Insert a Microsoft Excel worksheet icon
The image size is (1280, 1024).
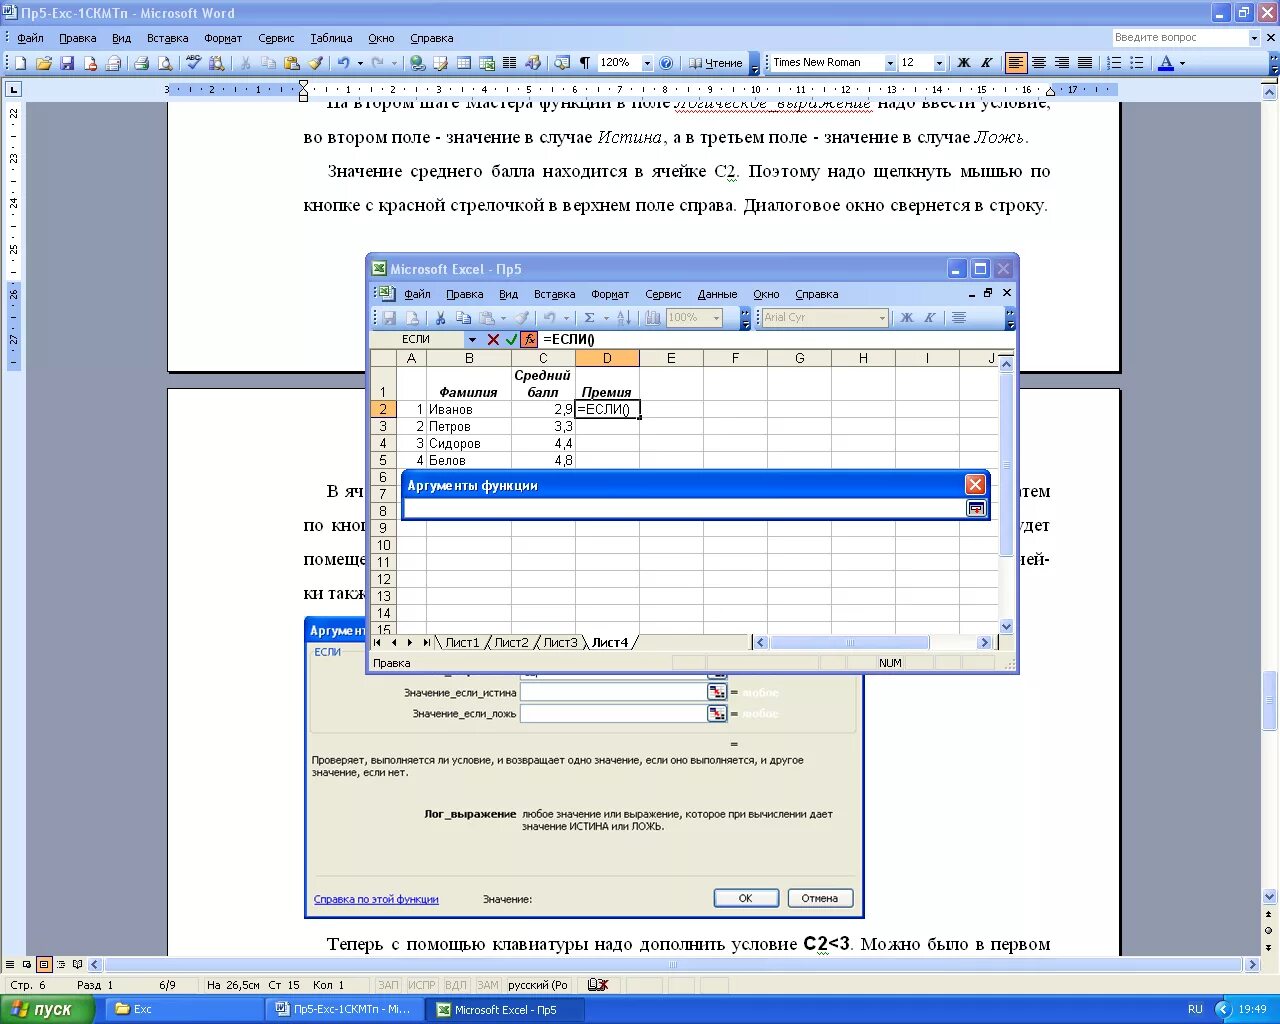[487, 63]
